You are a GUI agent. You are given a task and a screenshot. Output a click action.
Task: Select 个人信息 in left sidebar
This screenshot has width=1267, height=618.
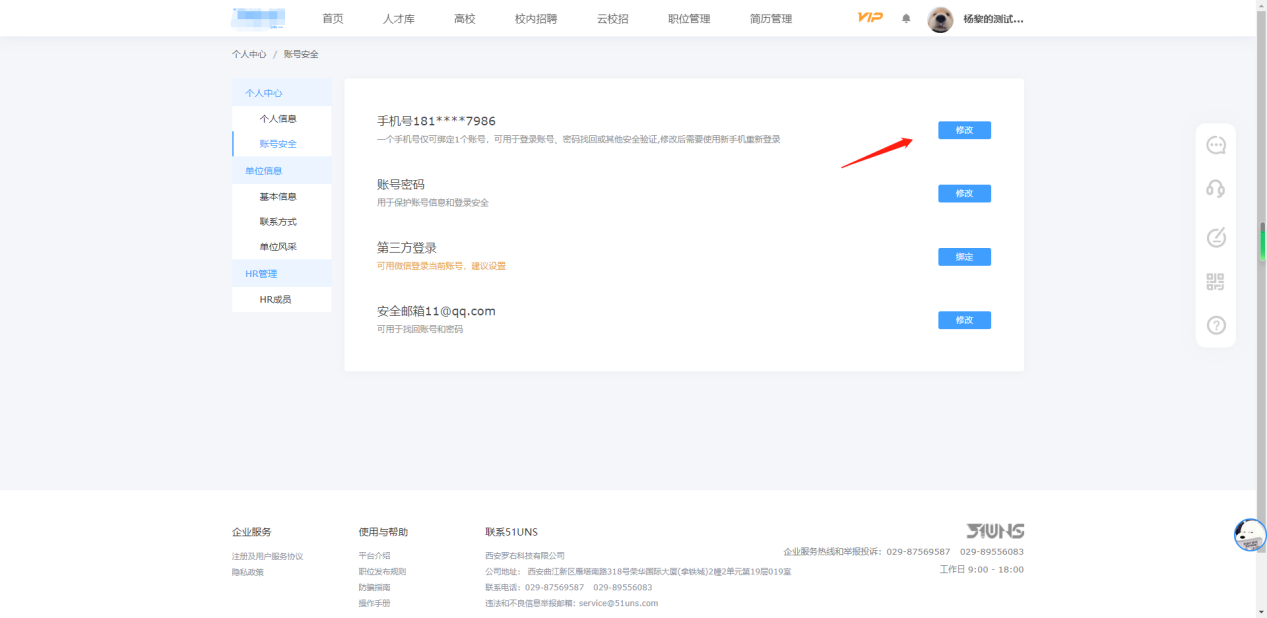(x=278, y=119)
